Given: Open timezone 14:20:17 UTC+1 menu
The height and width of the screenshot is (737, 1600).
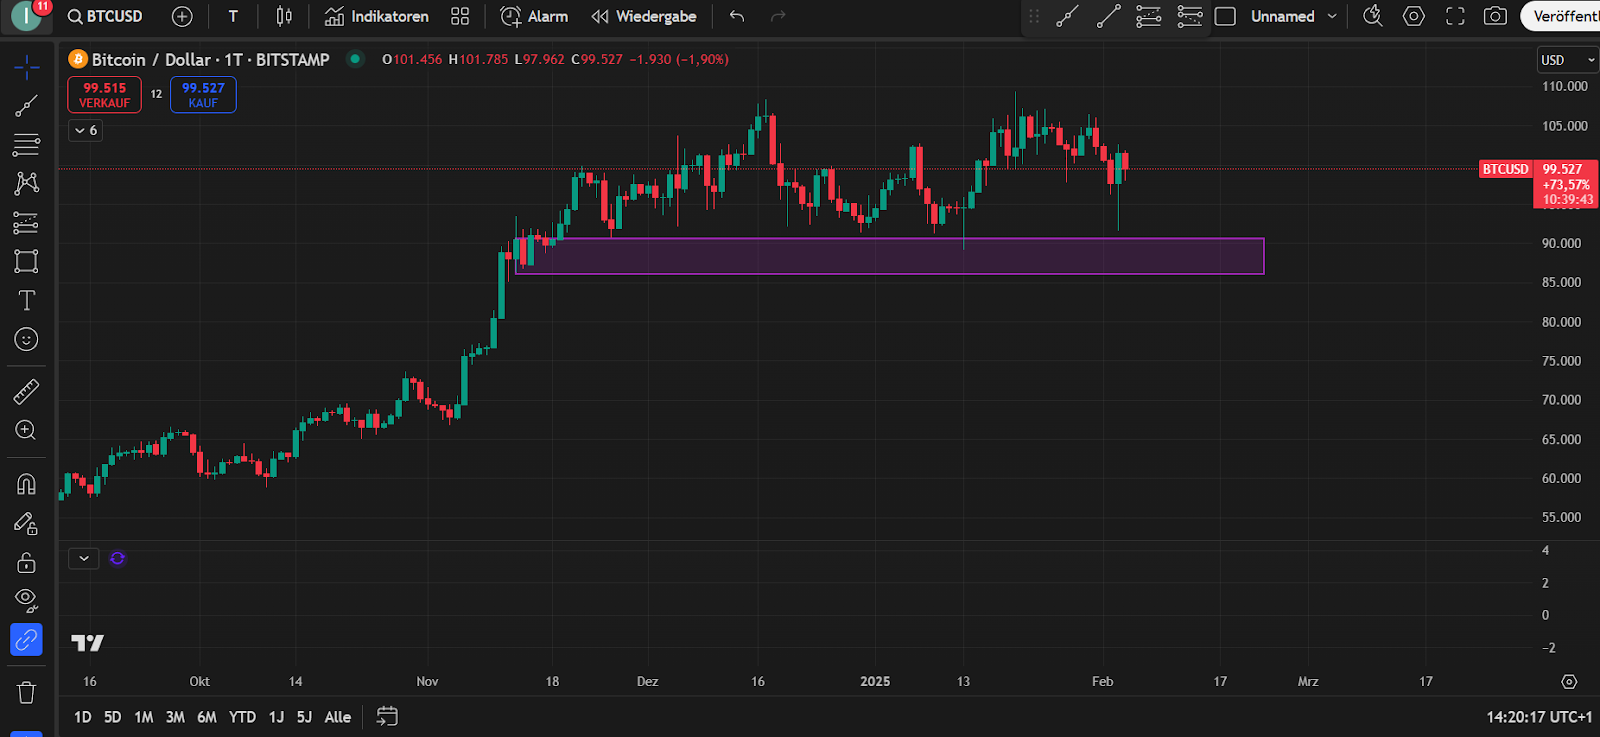Looking at the screenshot, I should 1538,717.
